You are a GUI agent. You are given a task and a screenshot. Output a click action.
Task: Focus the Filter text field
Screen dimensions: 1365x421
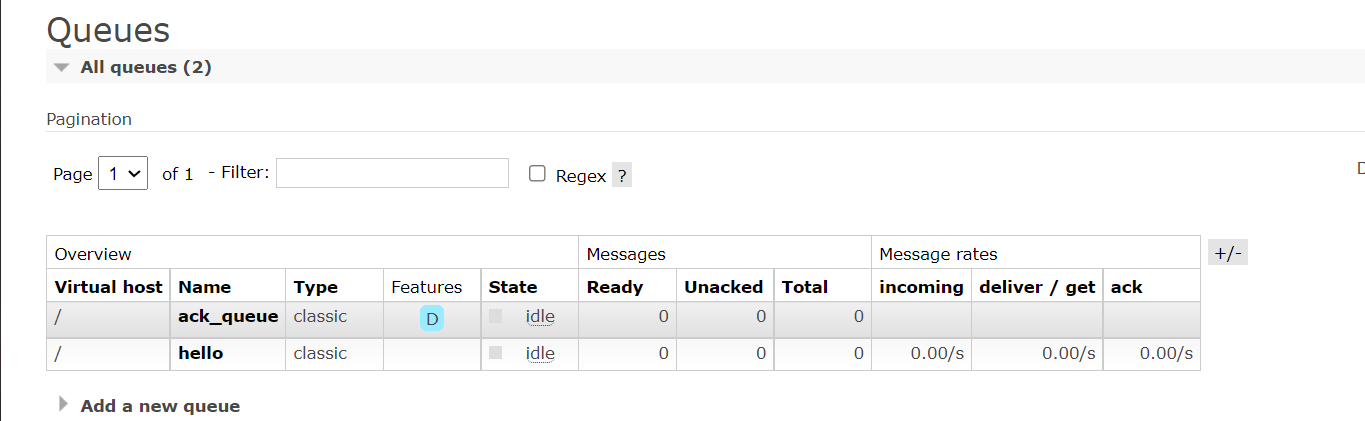[x=392, y=173]
